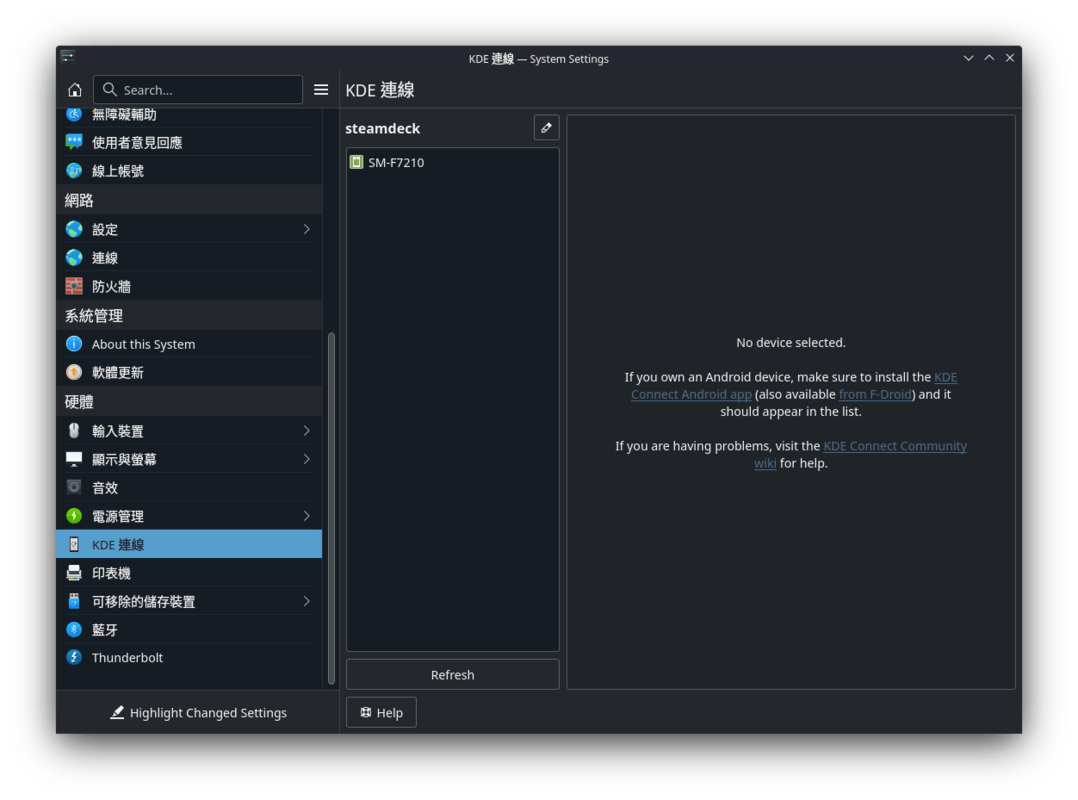Viewport: 1078px width, 800px height.
Task: Minimize the System Settings window
Action: tap(968, 58)
